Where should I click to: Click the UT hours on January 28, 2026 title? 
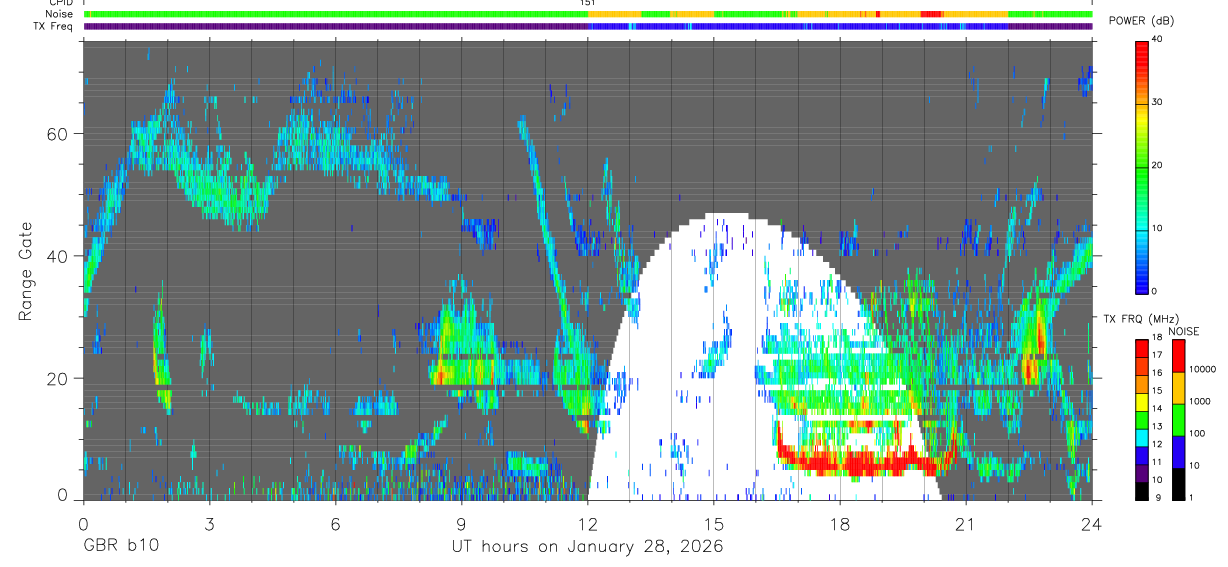[x=587, y=547]
